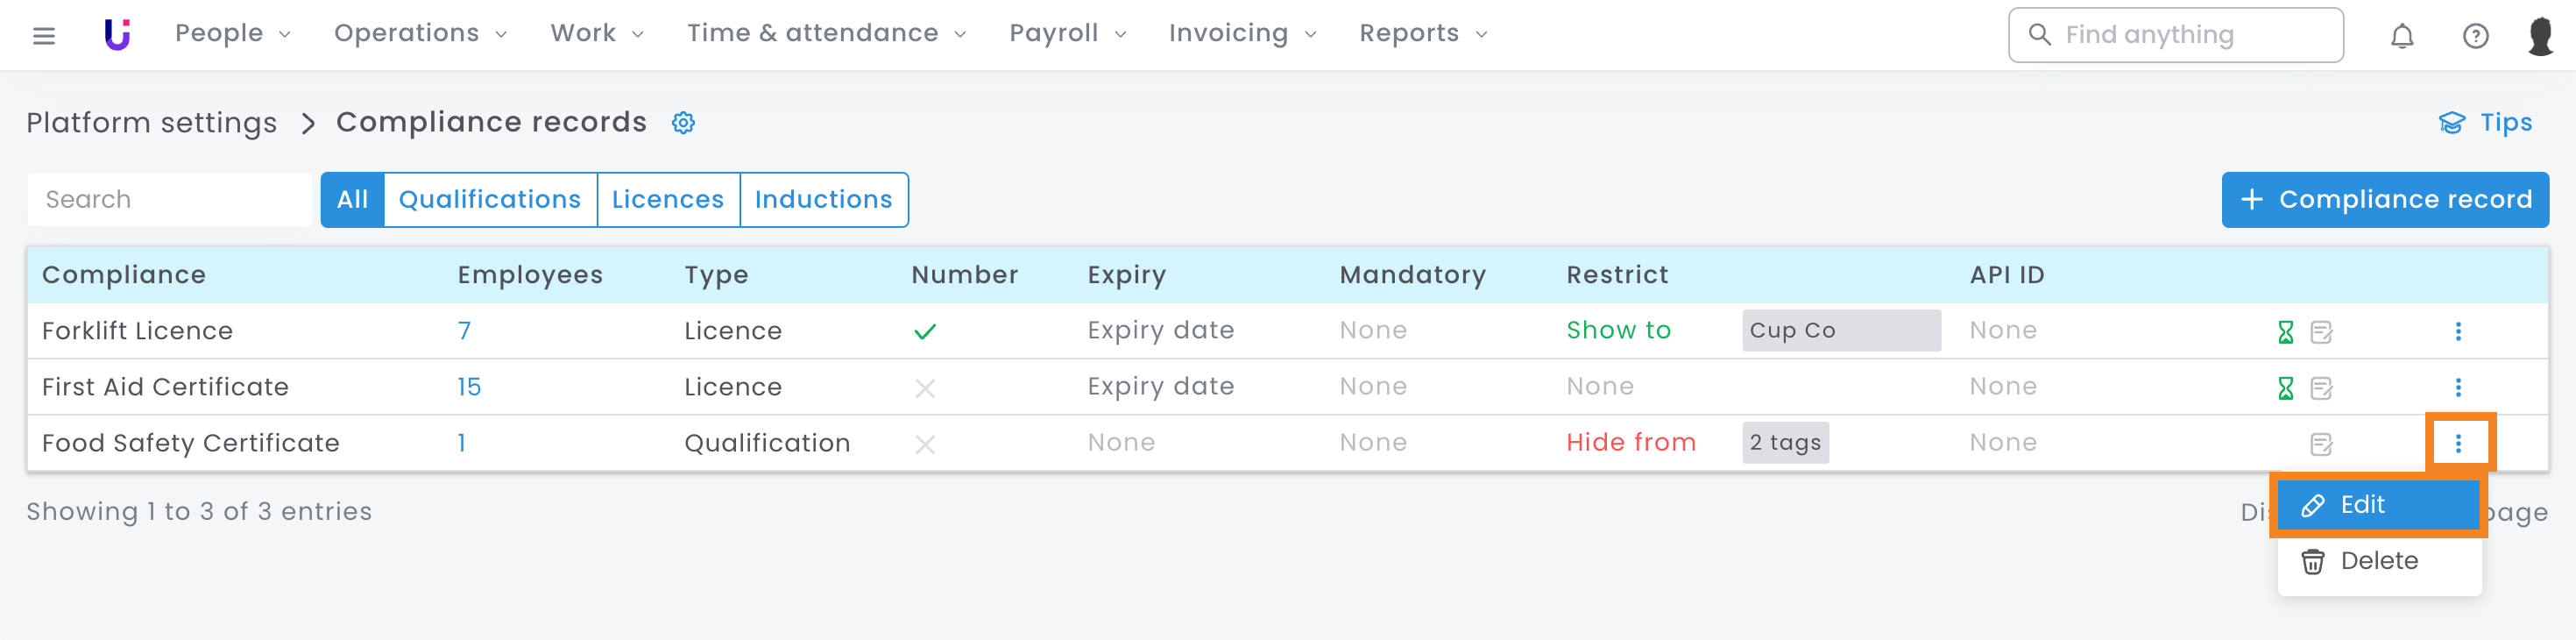Click the notifications bell icon
Image resolution: width=2576 pixels, height=640 pixels.
[x=2402, y=36]
